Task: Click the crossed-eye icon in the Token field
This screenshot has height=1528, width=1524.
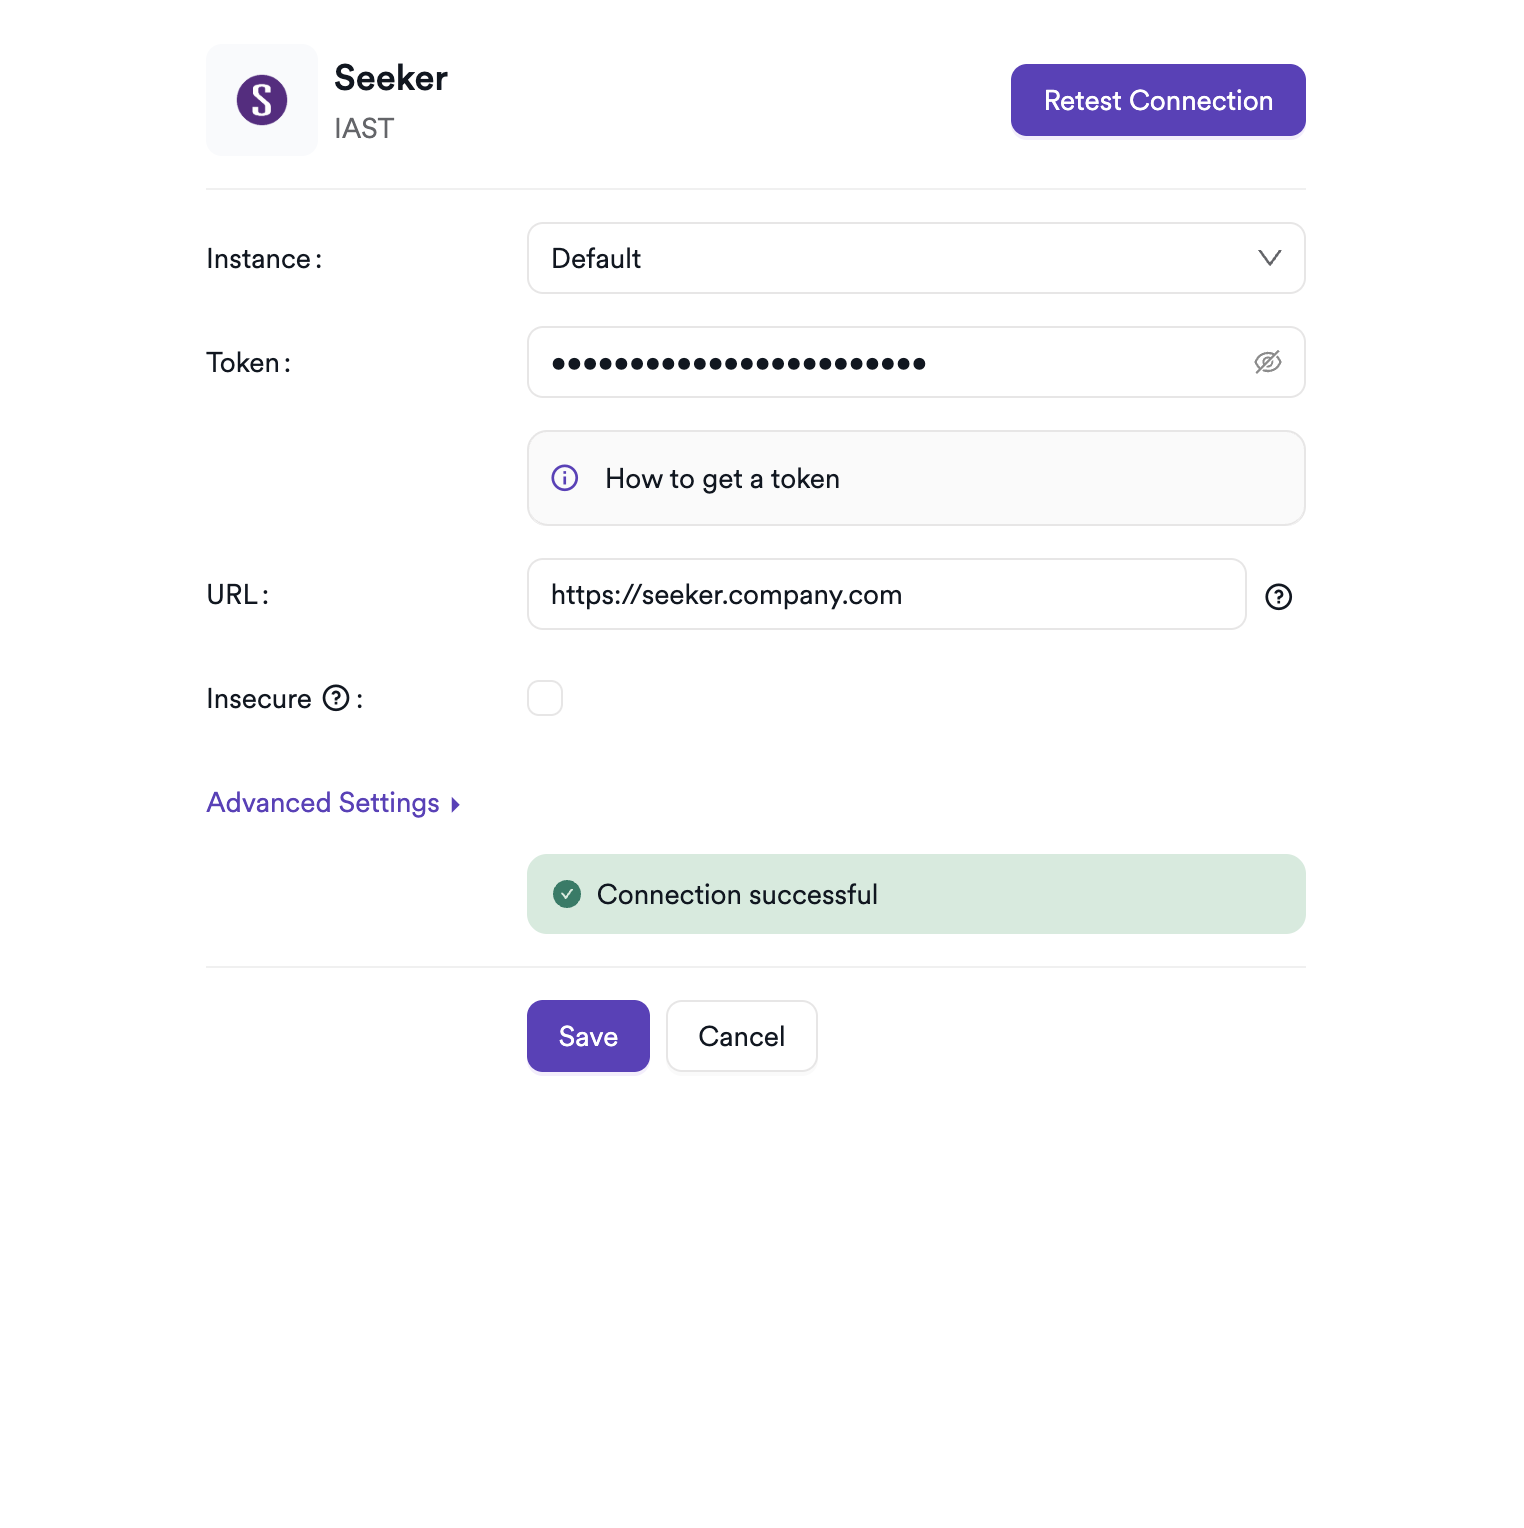Action: point(1268,362)
